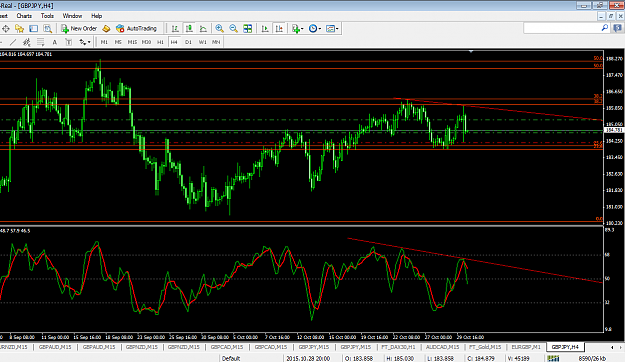Click the New Order button

click(79, 28)
